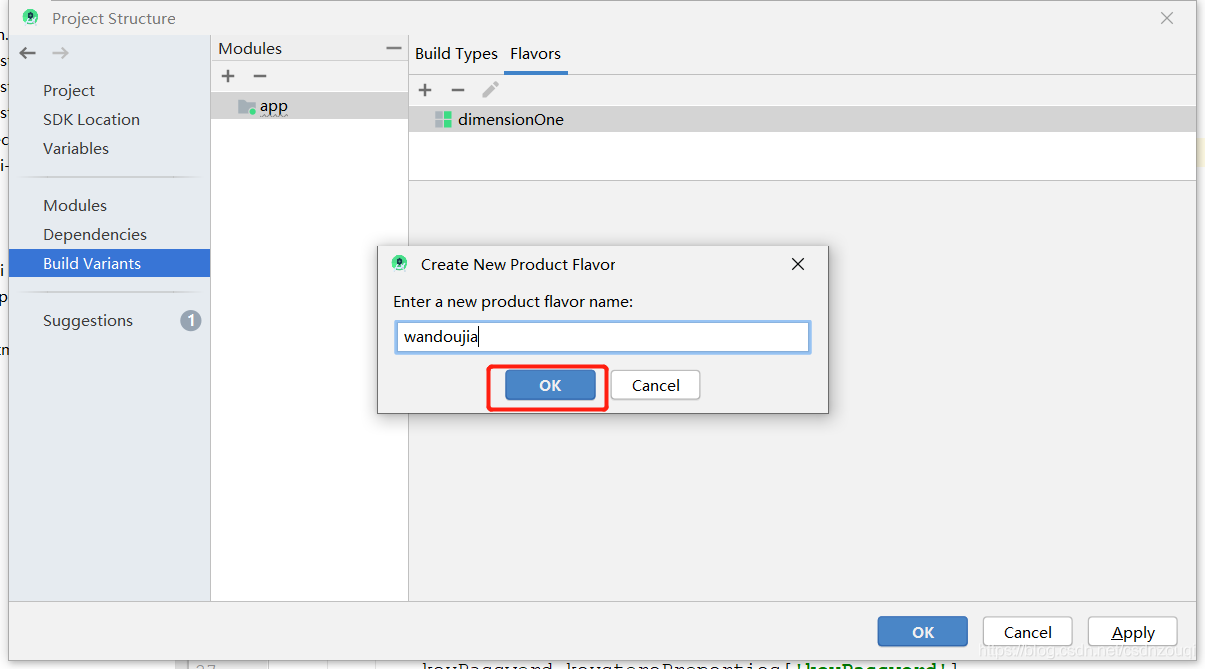Click the app module folder icon

247,106
